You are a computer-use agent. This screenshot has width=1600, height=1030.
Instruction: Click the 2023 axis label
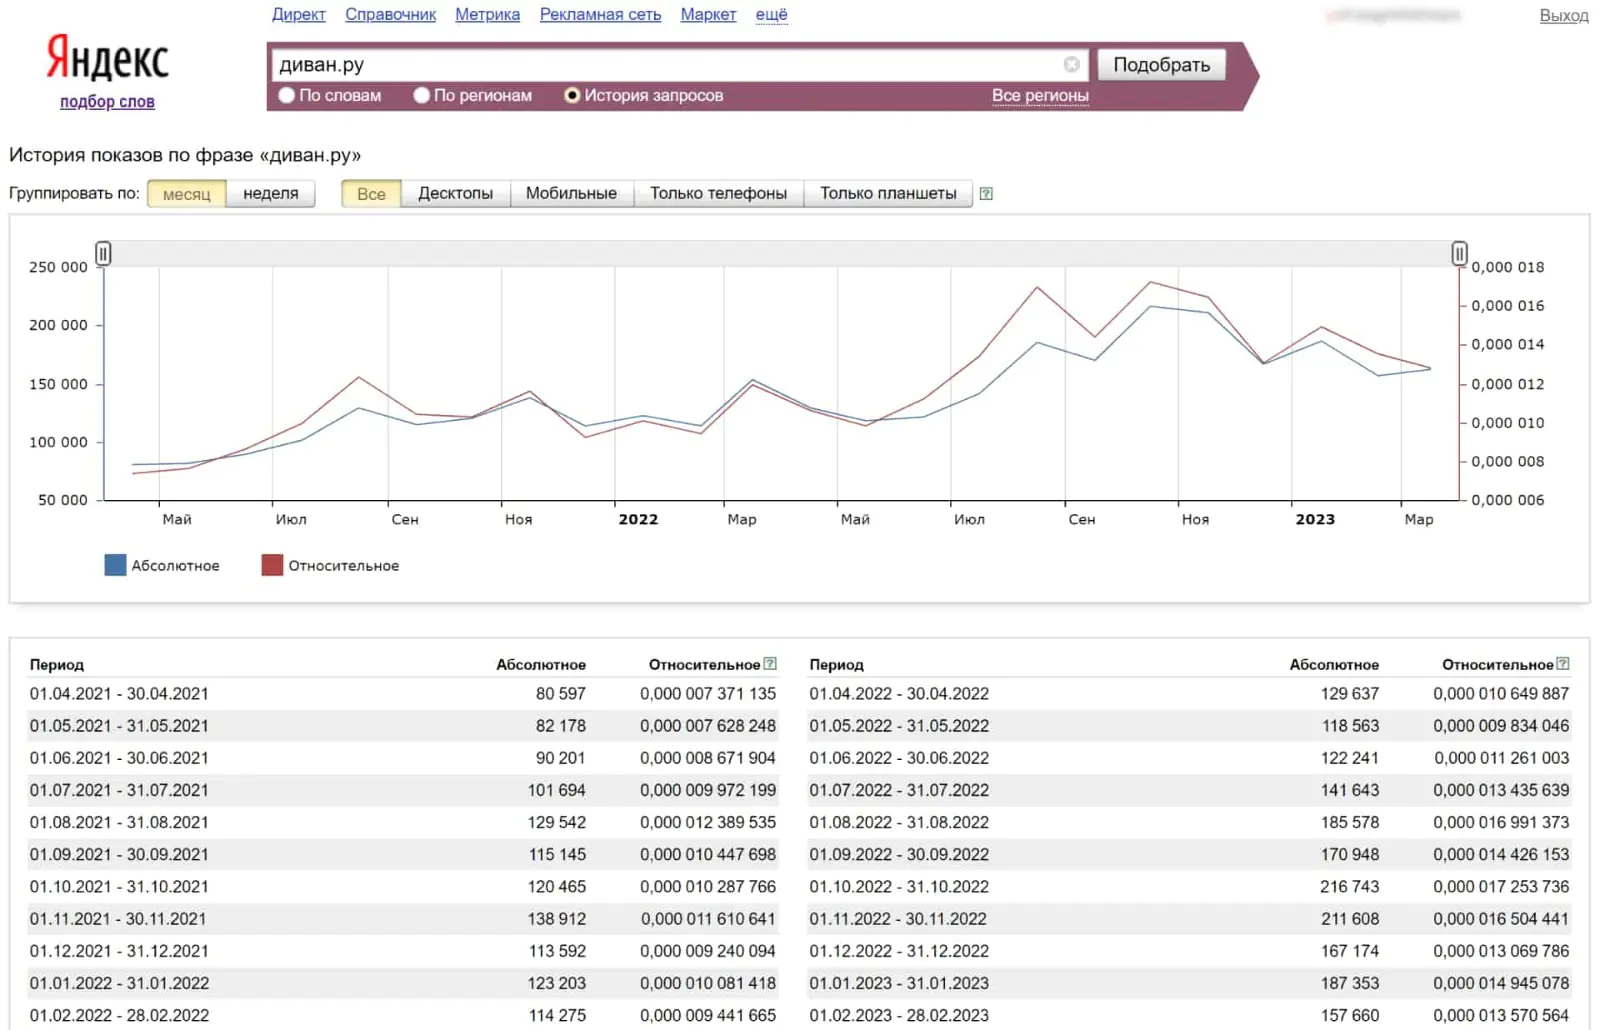tap(1315, 520)
